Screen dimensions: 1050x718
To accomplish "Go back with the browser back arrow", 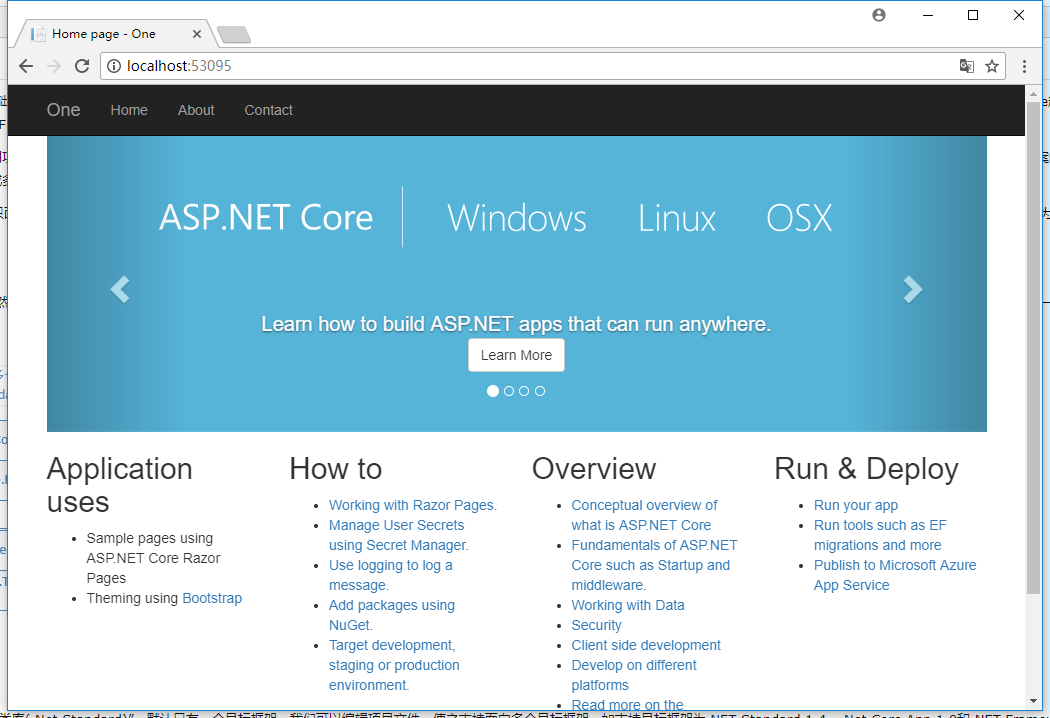I will coord(26,66).
